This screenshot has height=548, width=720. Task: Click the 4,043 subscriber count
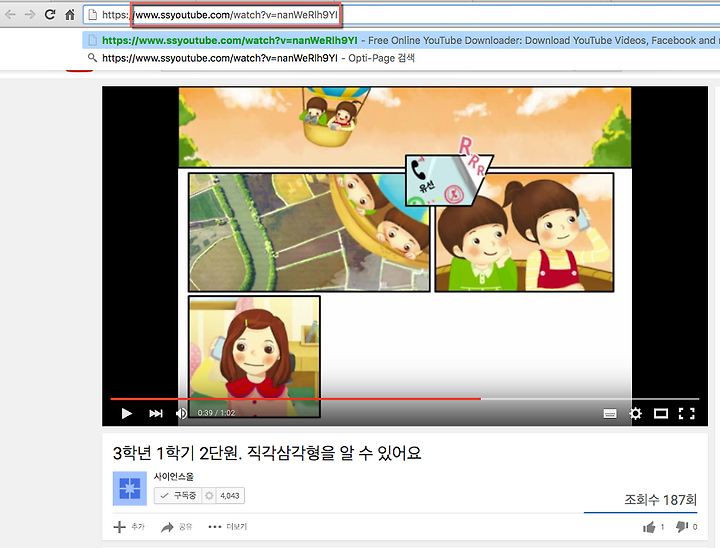(230, 496)
